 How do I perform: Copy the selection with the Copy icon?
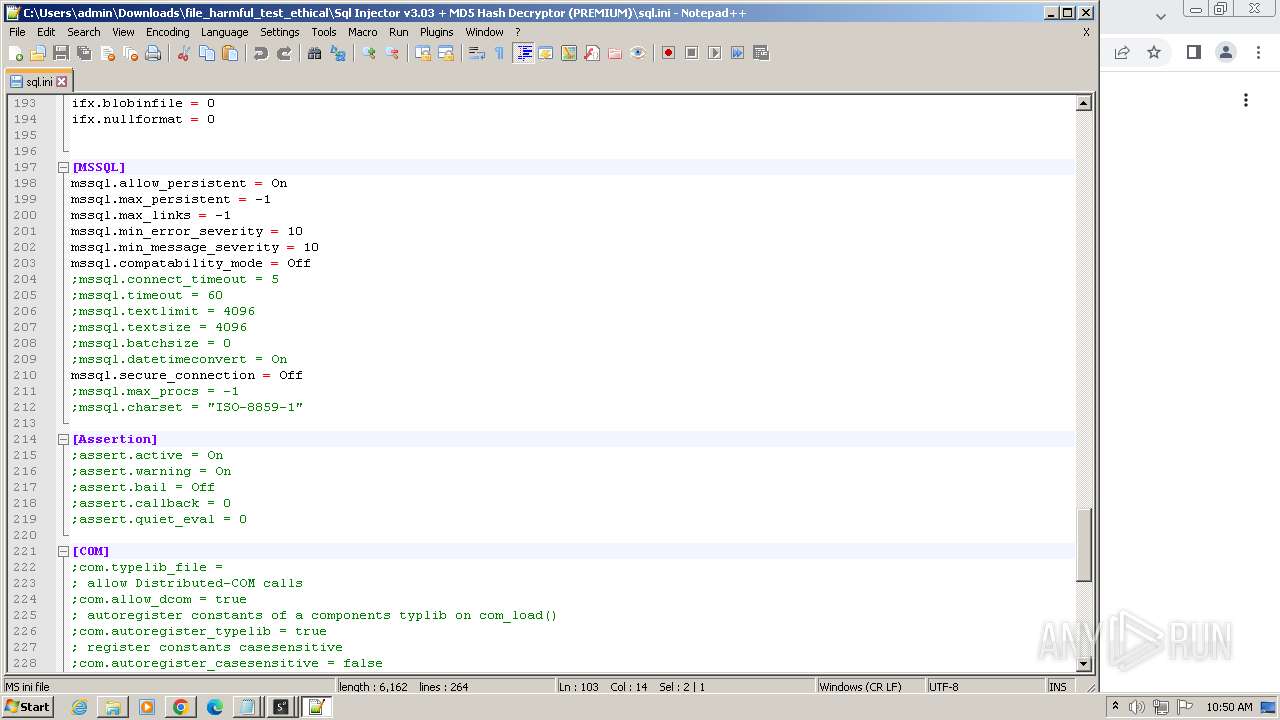click(207, 53)
